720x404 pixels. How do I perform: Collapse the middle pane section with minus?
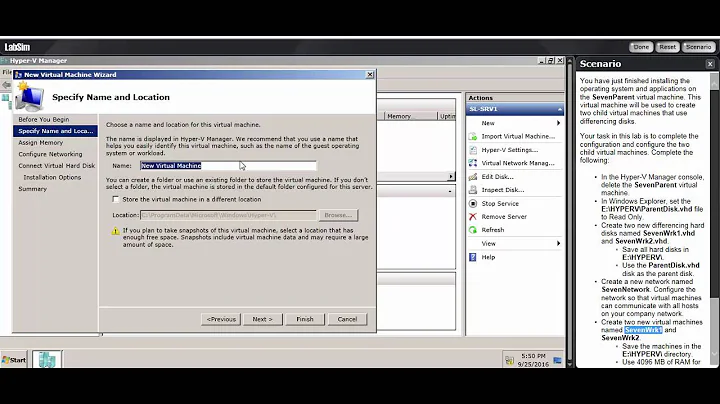point(450,191)
